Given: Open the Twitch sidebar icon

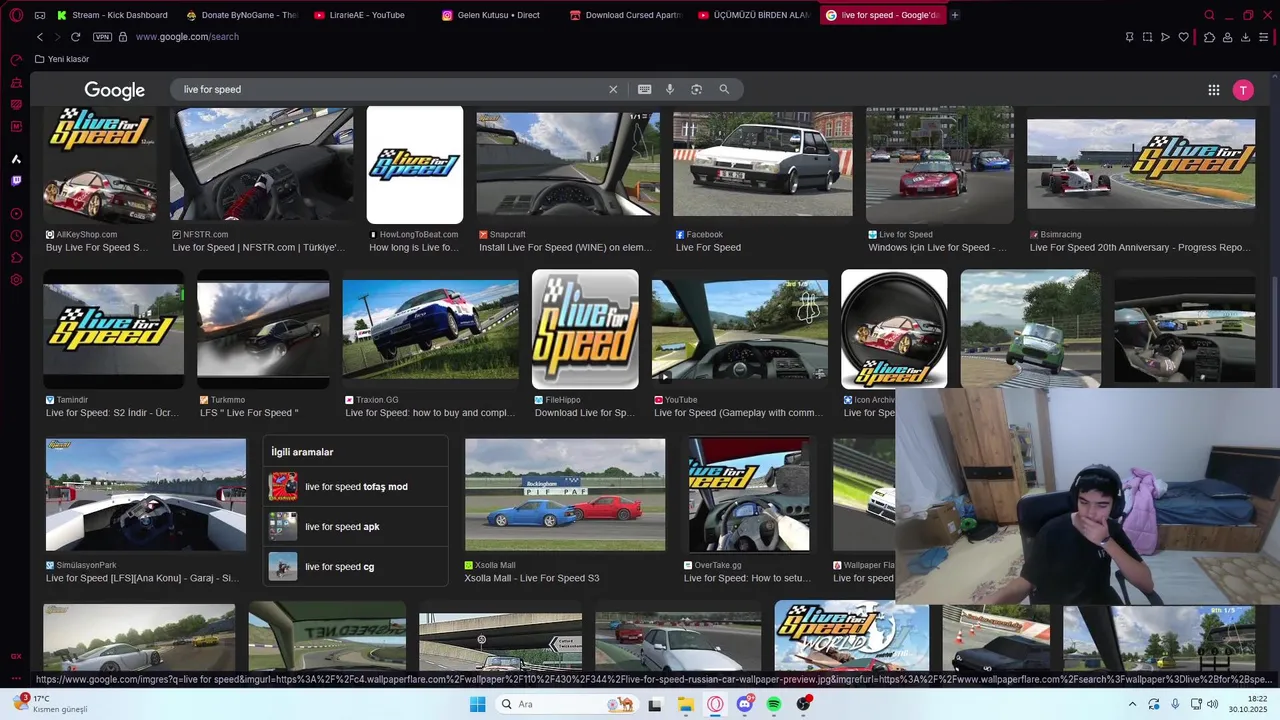Looking at the screenshot, I should (x=16, y=181).
